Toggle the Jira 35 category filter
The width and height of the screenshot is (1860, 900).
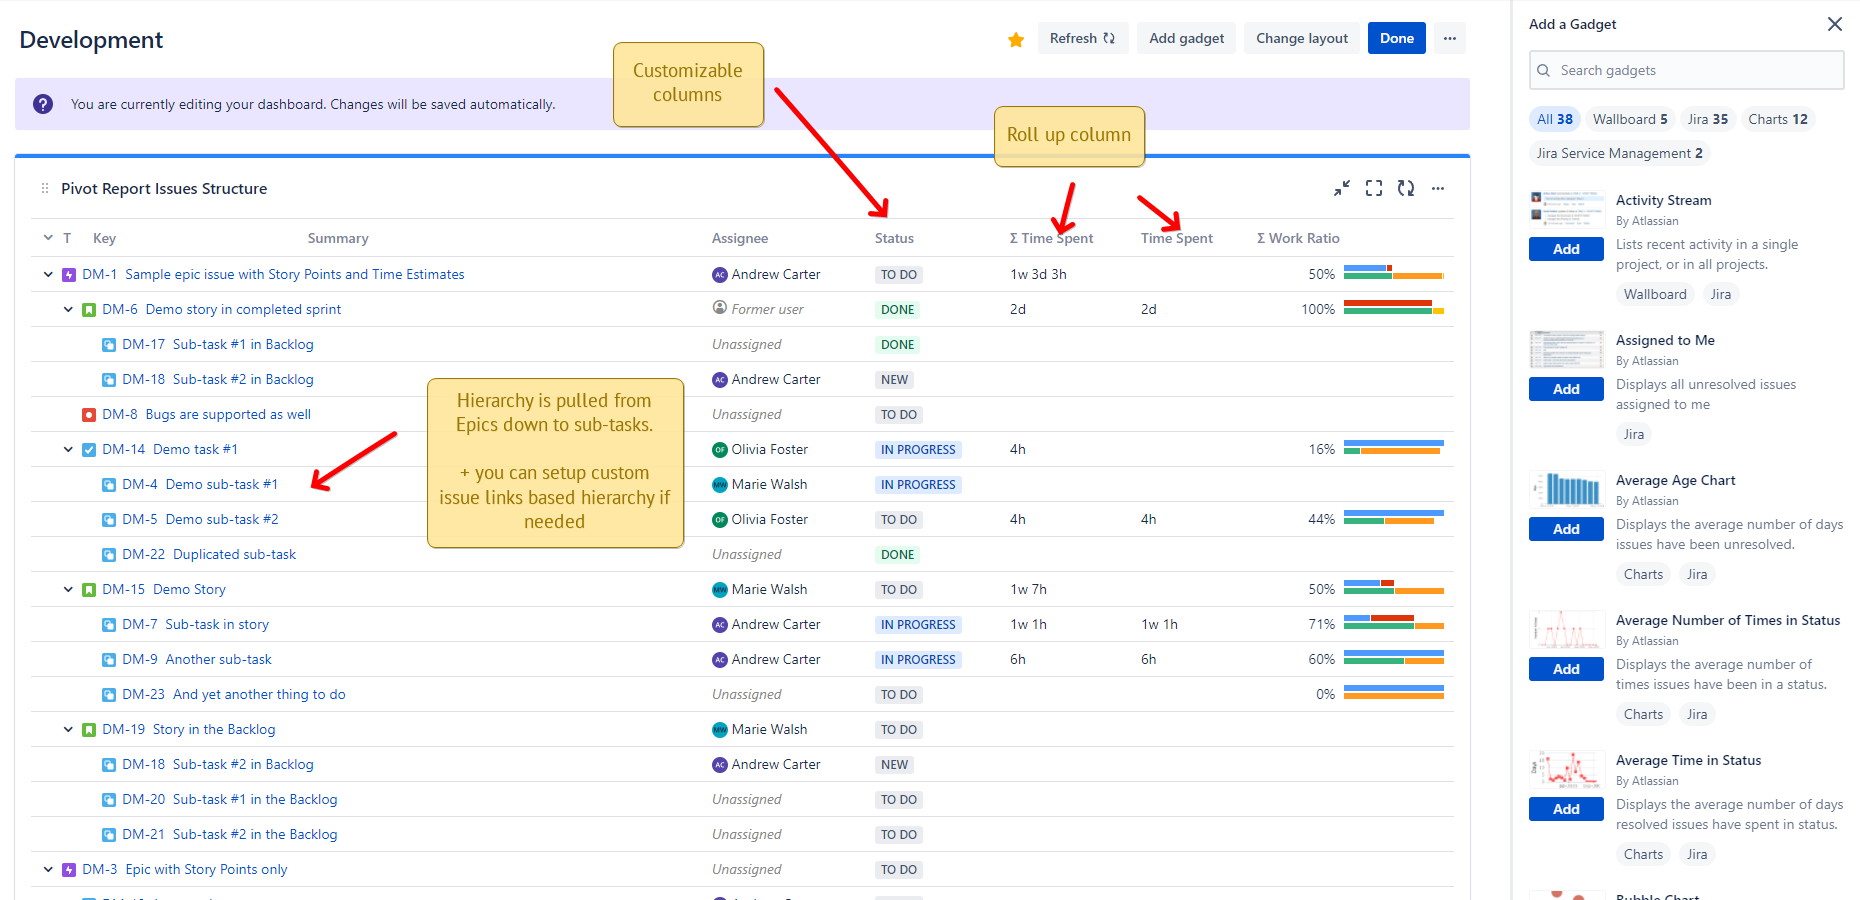[1708, 119]
